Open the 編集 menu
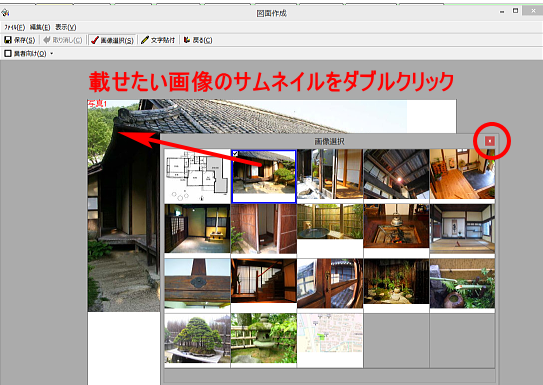 coord(40,27)
